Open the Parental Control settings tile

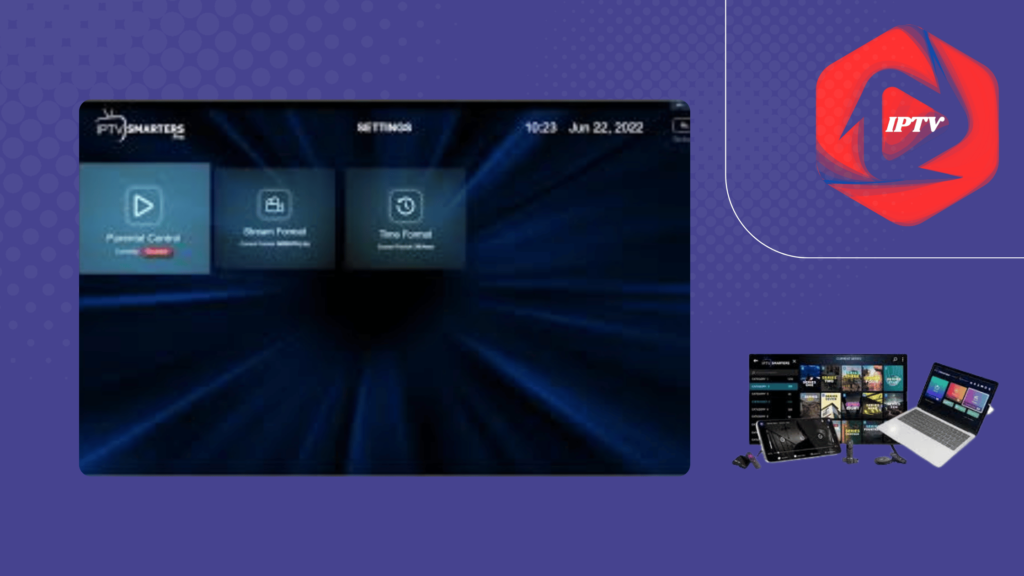tap(144, 220)
